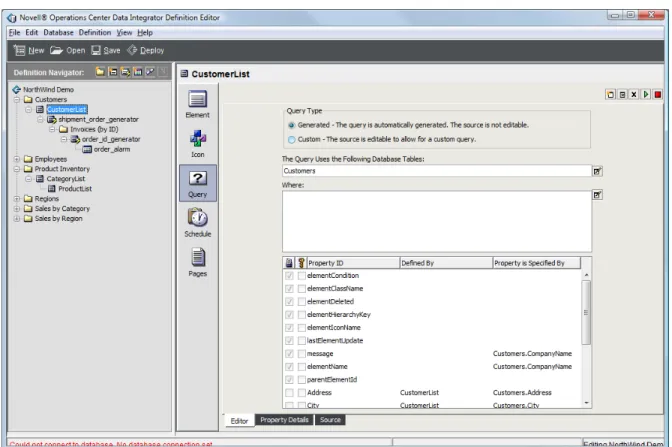The width and height of the screenshot is (672, 447).
Task: Select the Pages panel icon
Action: tap(198, 262)
